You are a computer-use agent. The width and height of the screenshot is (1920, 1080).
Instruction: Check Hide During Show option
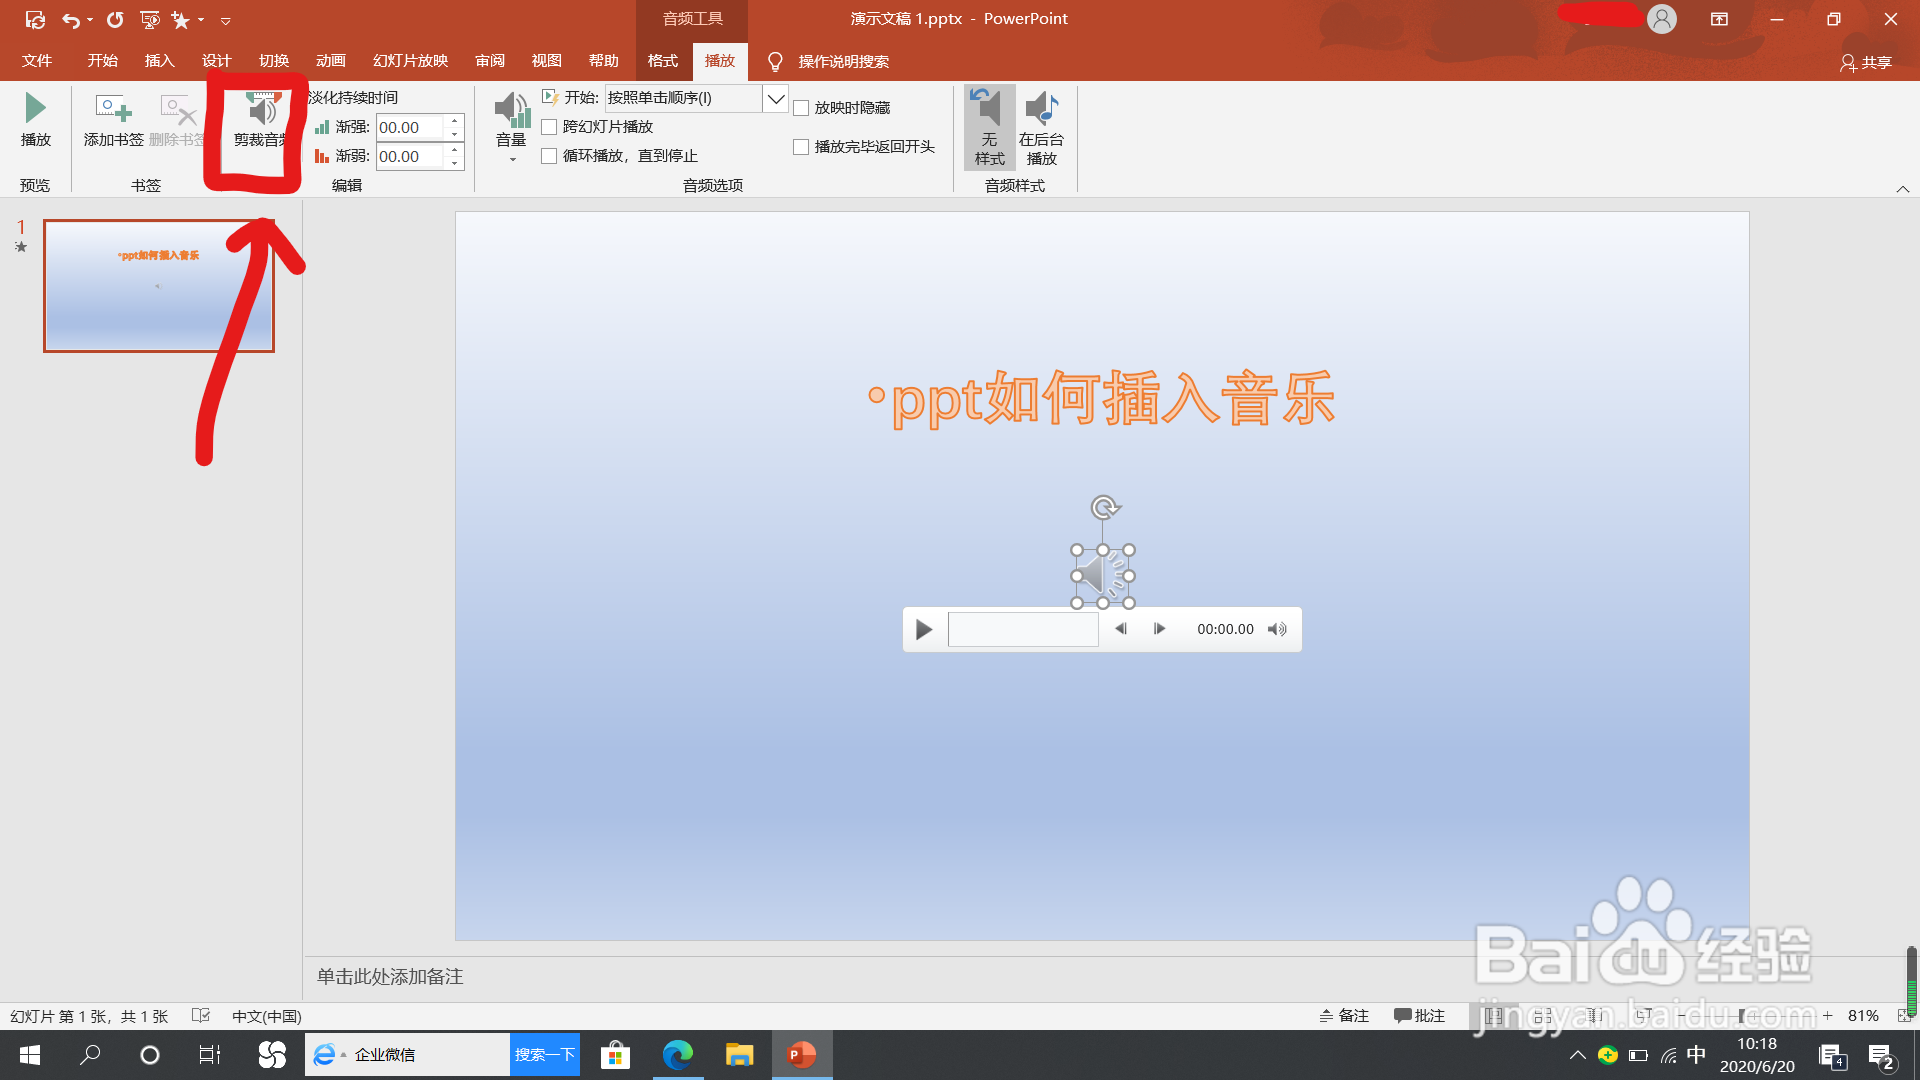click(x=801, y=108)
